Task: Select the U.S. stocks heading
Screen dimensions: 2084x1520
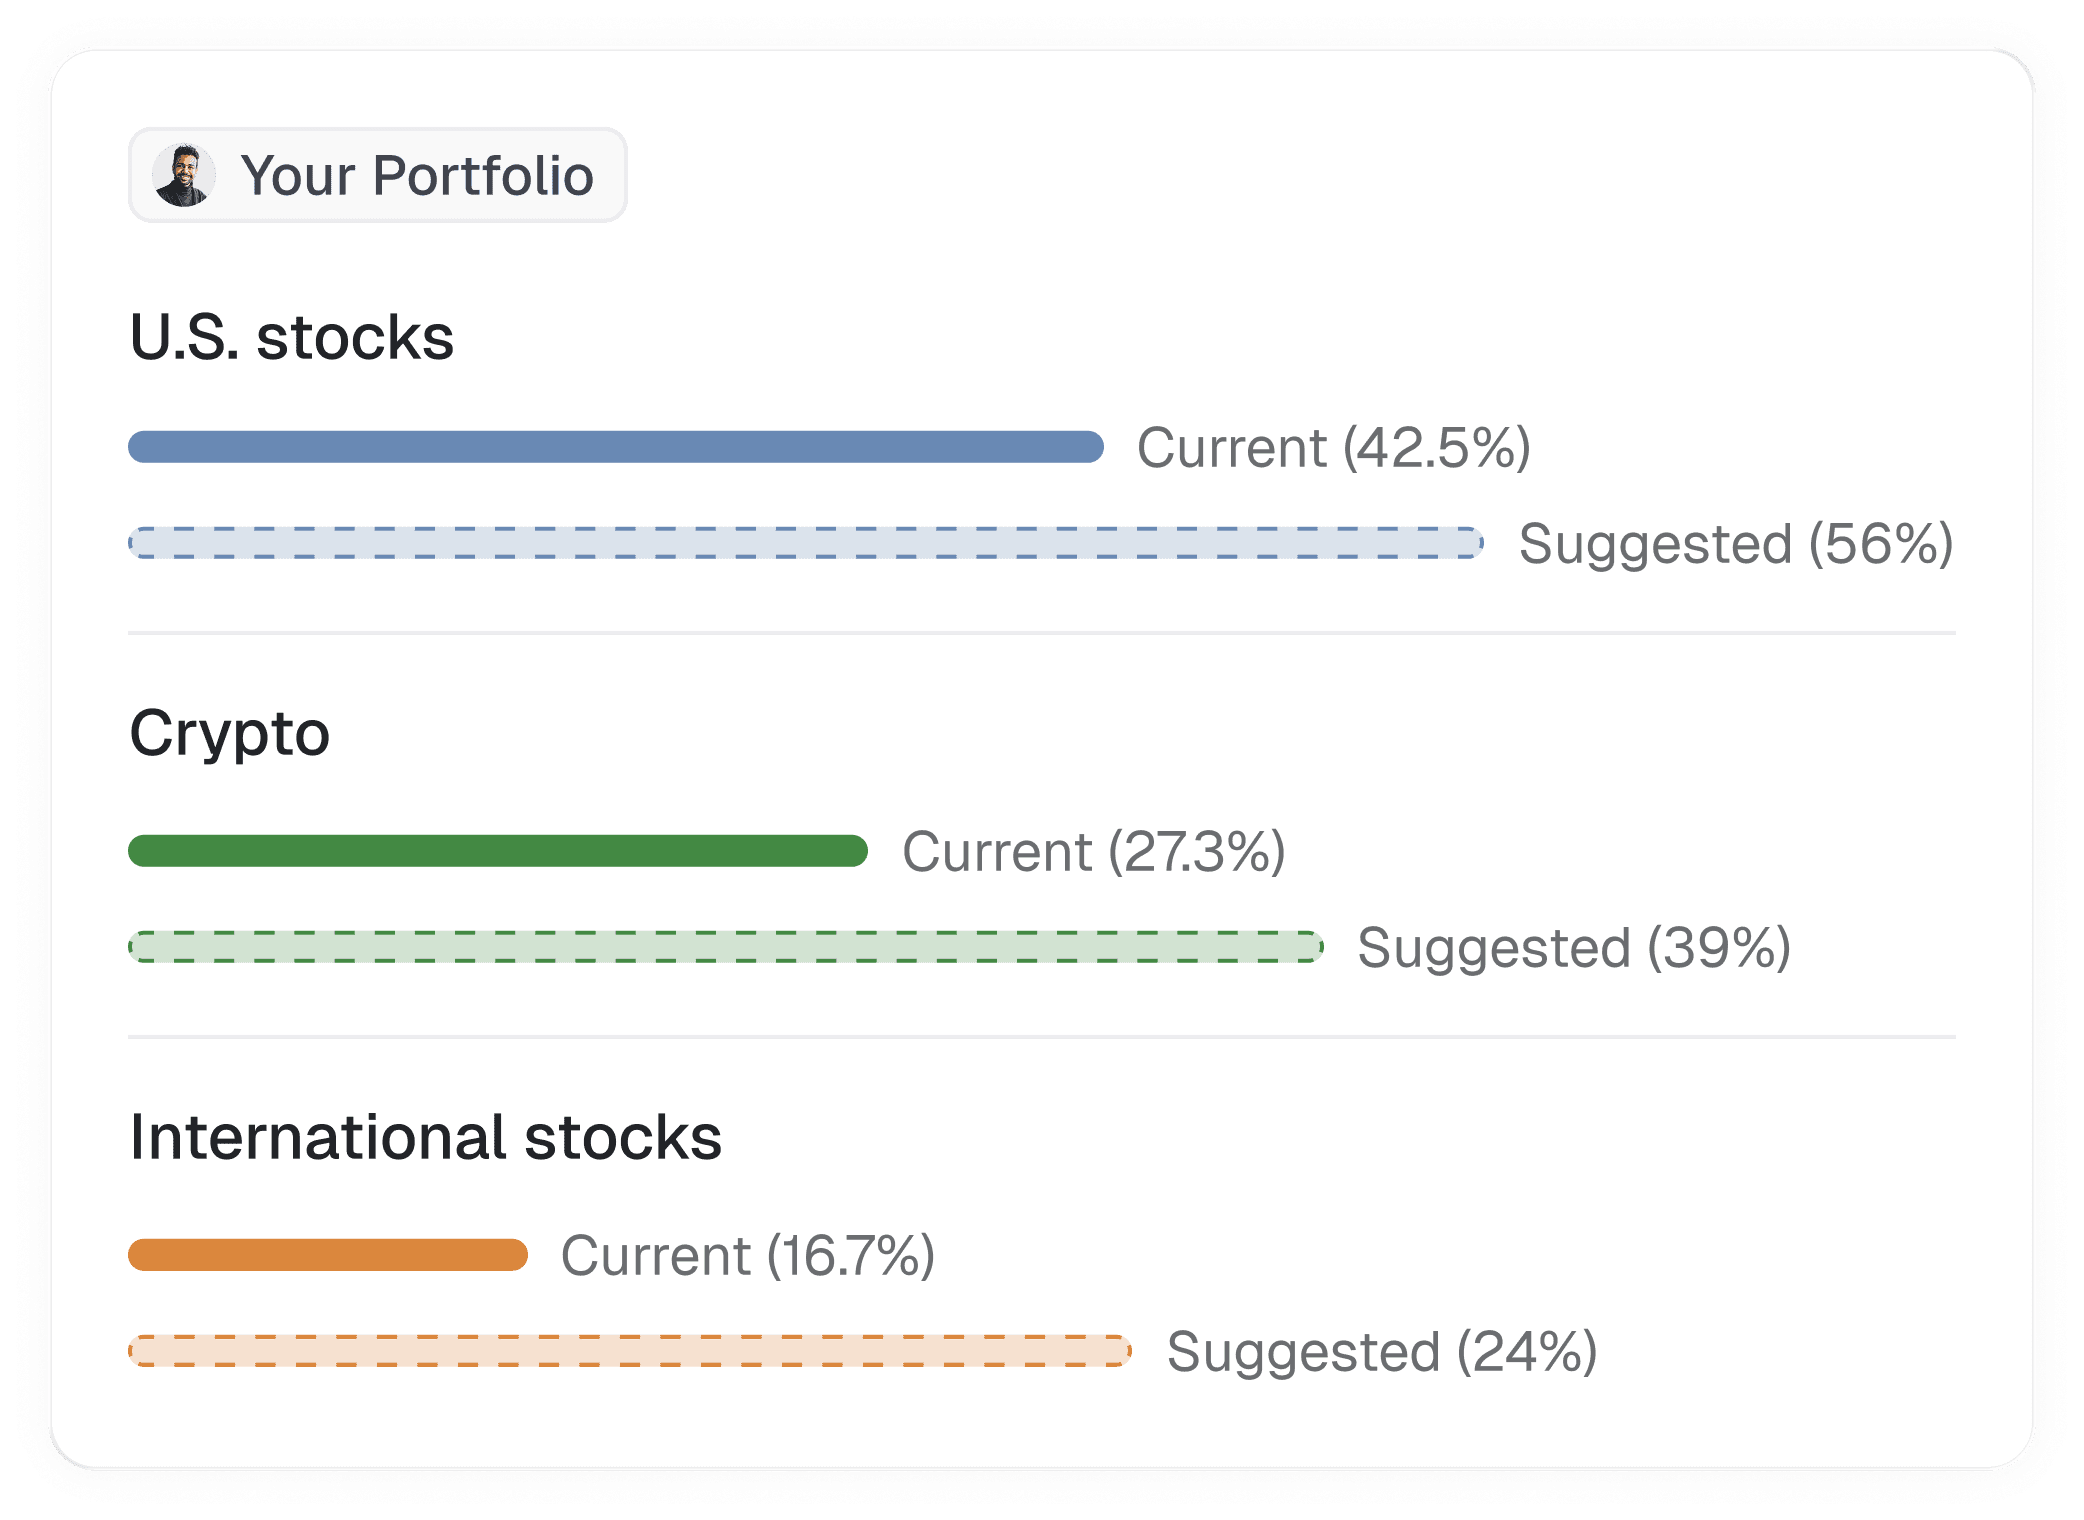Action: click(x=292, y=337)
